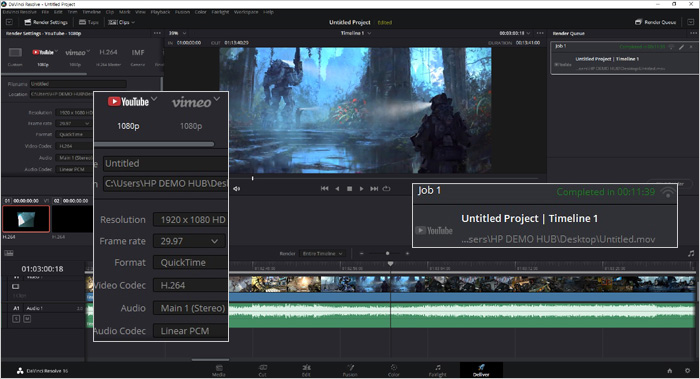Select the IMF render preset
This screenshot has width=700, height=379.
(138, 57)
